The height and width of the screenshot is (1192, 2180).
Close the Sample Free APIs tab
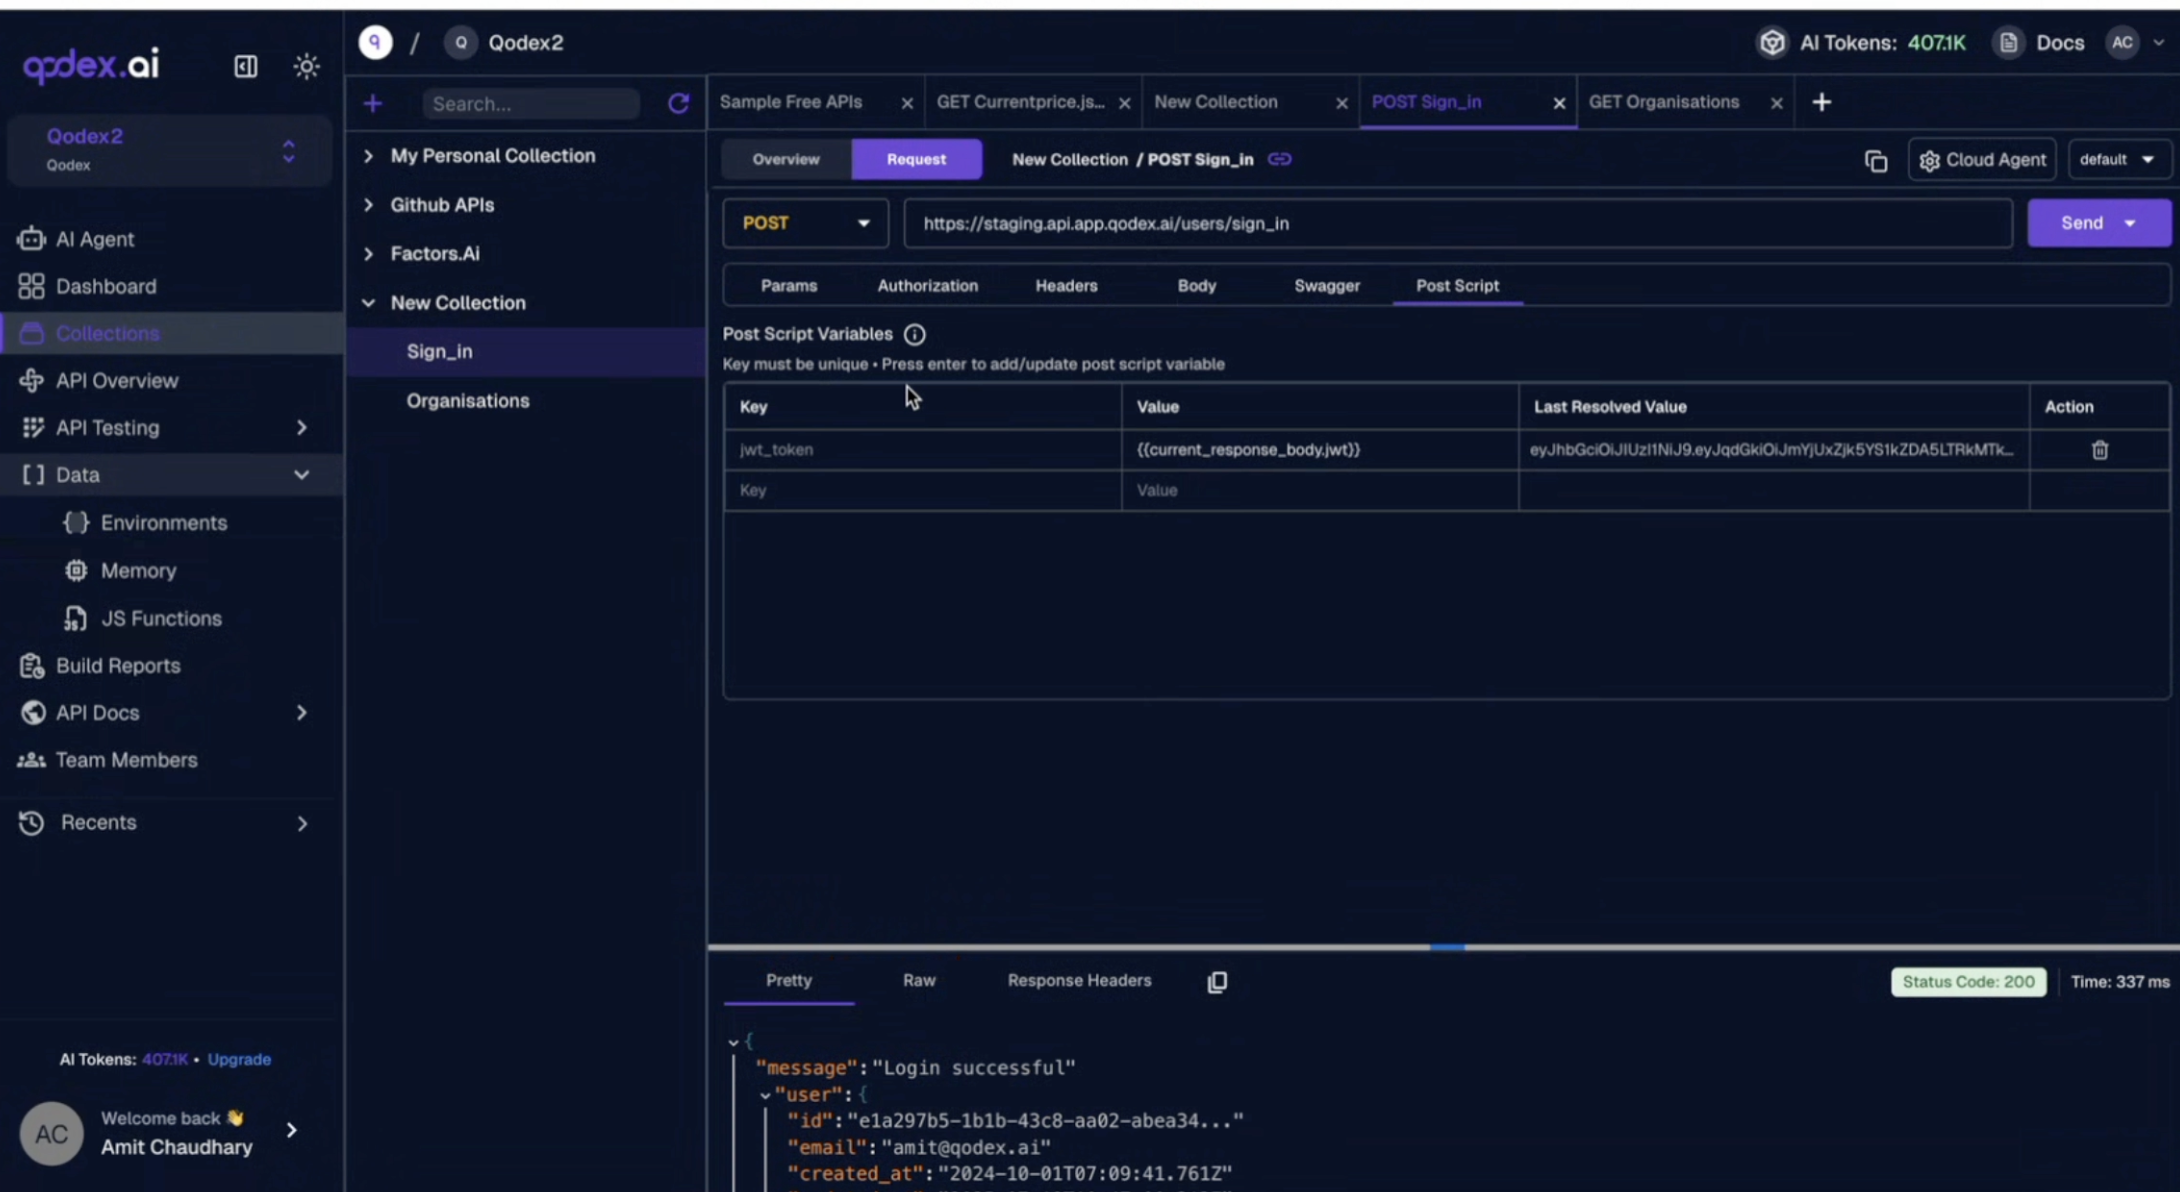click(907, 103)
